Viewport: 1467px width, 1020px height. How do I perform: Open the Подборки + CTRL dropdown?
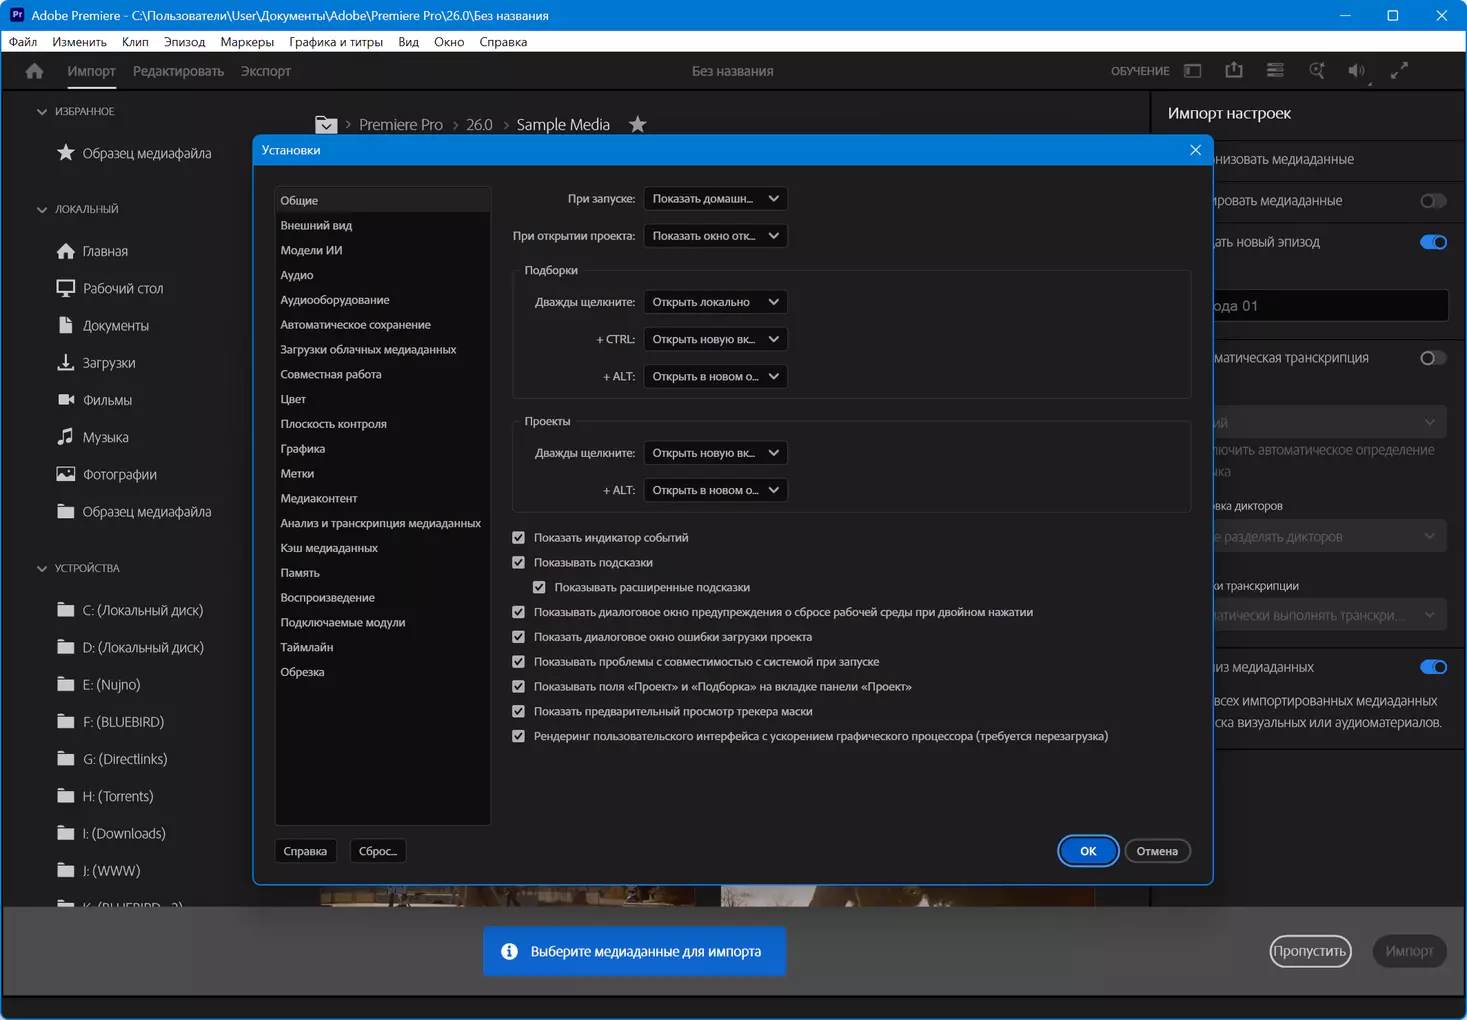click(715, 339)
